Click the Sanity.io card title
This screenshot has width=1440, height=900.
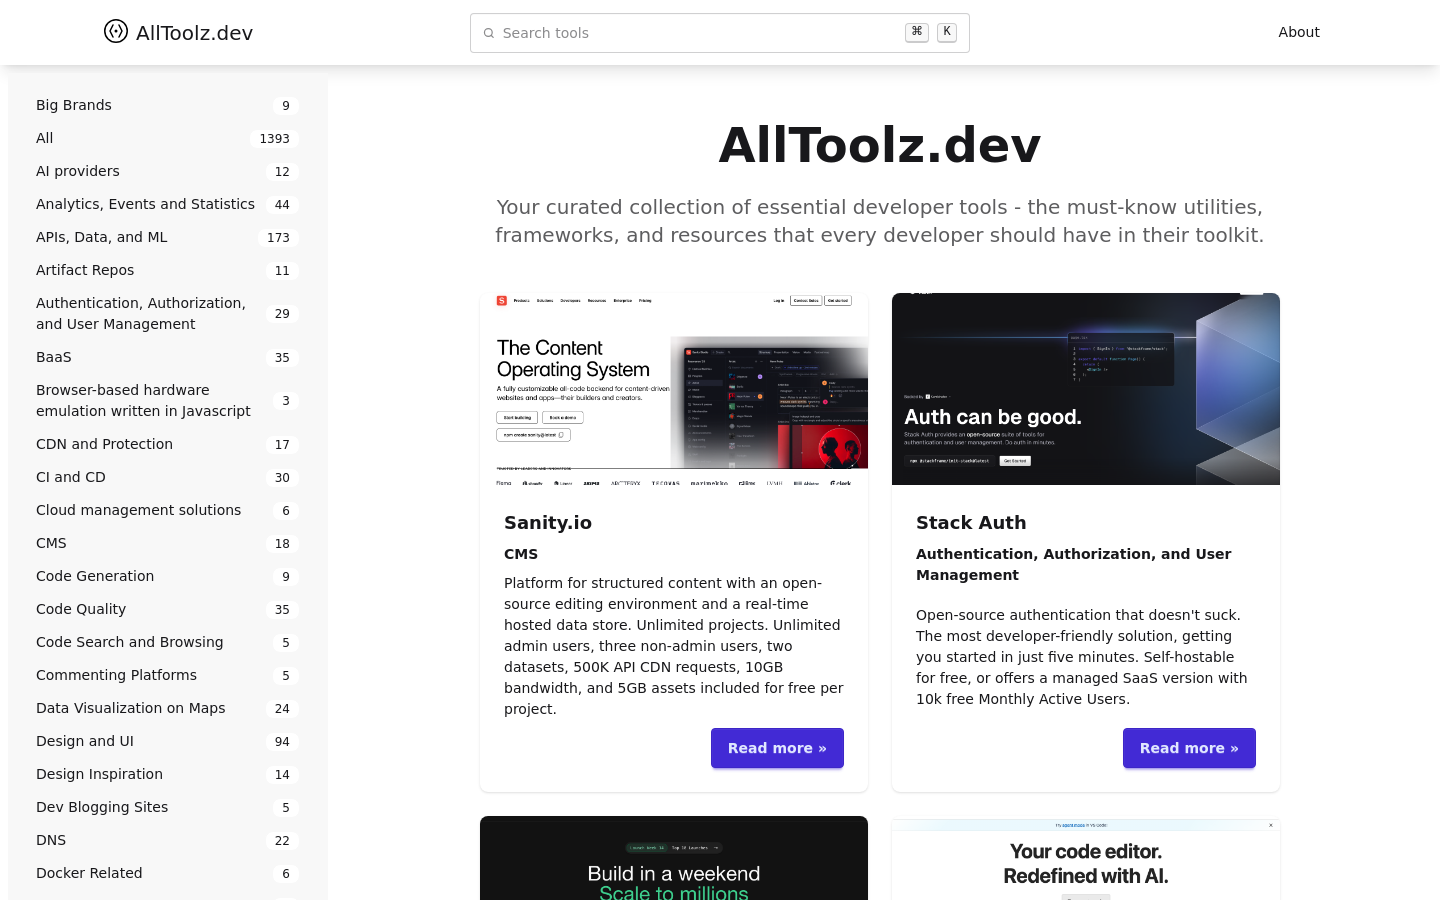(548, 522)
